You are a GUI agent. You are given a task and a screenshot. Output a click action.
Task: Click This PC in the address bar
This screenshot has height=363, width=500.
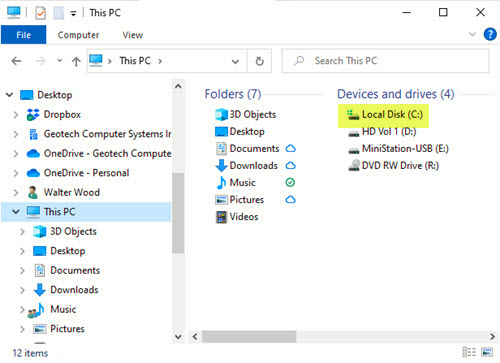click(135, 61)
